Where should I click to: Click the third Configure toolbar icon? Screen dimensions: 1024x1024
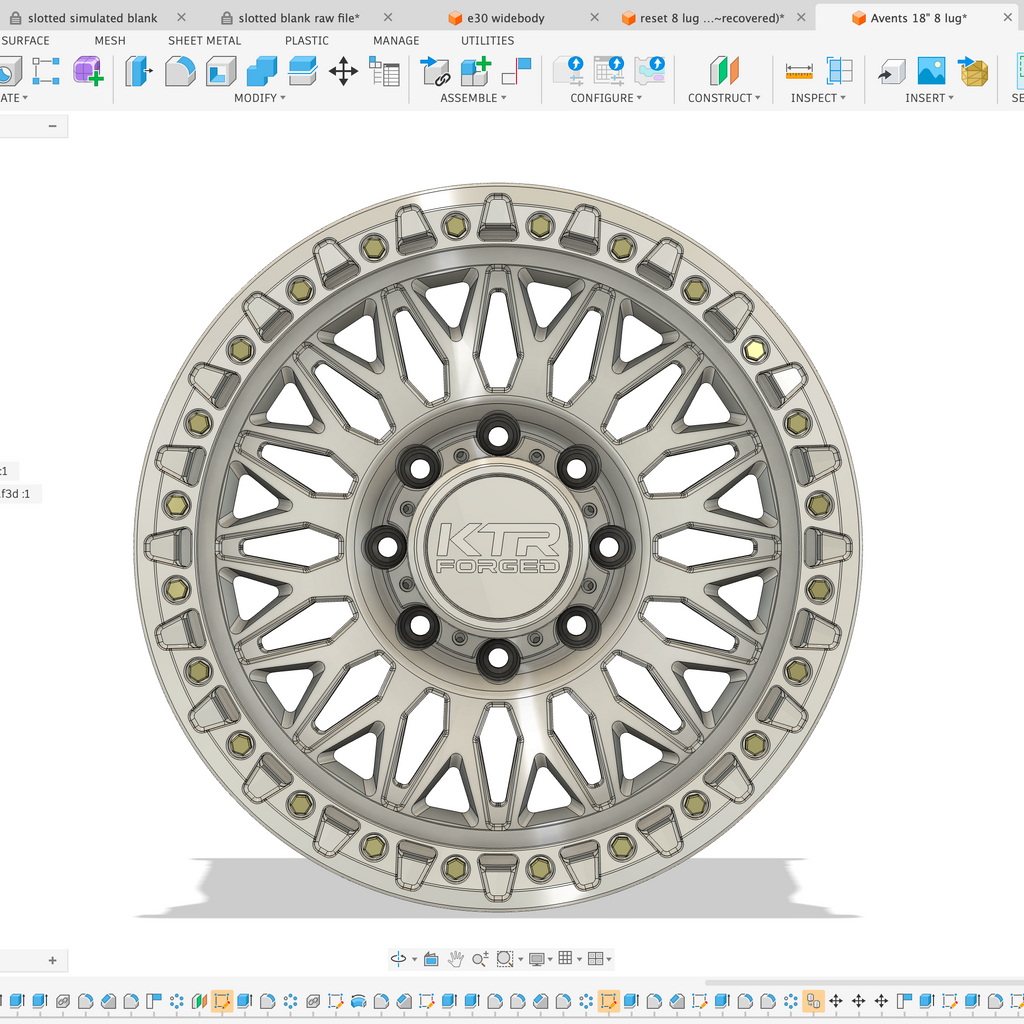click(x=650, y=71)
